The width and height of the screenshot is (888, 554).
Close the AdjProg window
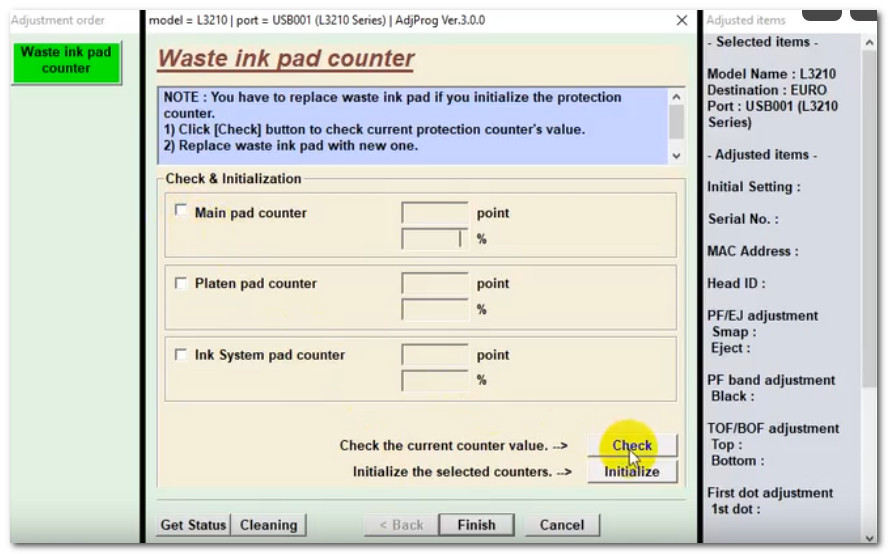681,20
